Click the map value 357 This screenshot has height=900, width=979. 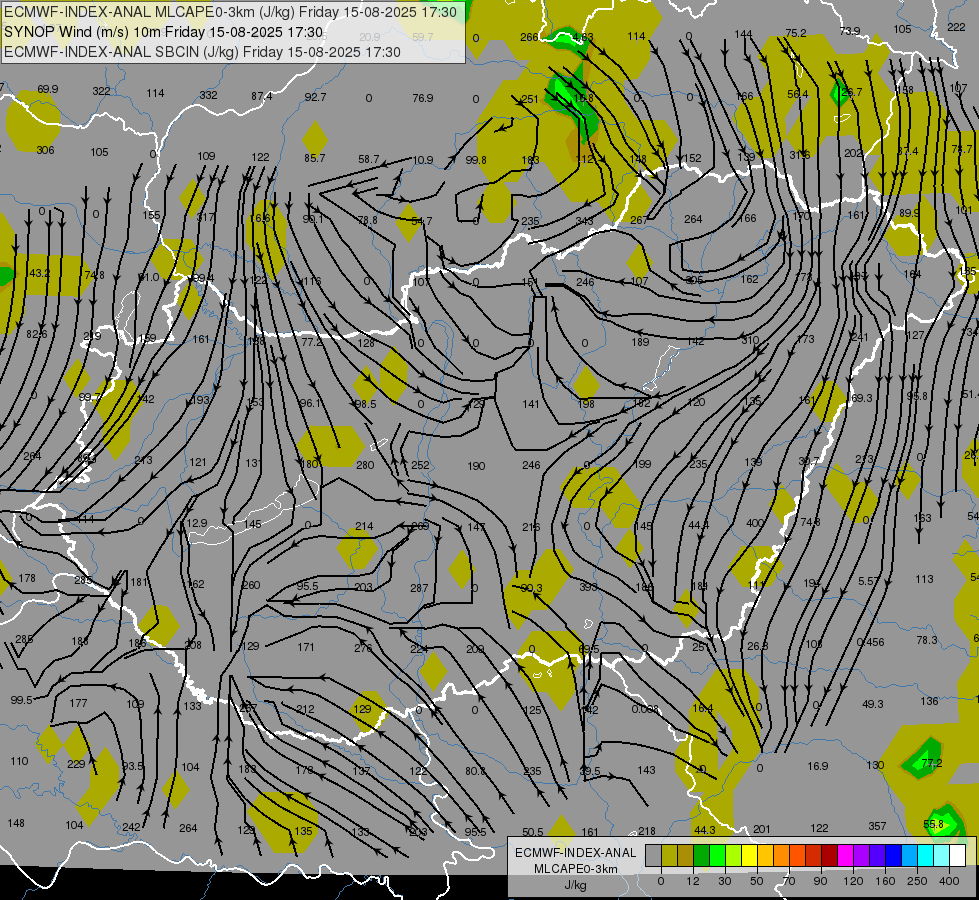(877, 826)
